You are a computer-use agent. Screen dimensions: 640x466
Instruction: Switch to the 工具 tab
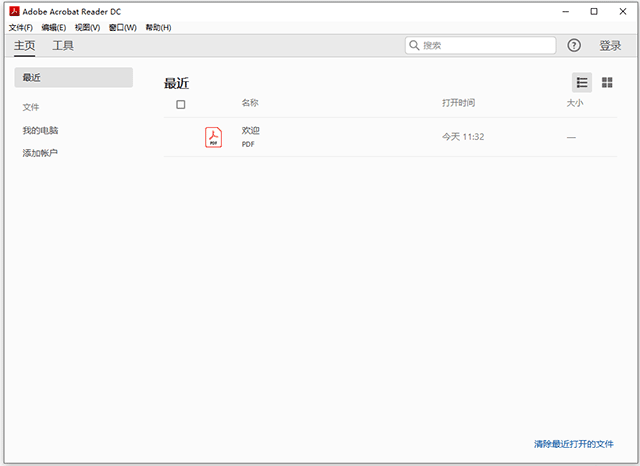63,45
